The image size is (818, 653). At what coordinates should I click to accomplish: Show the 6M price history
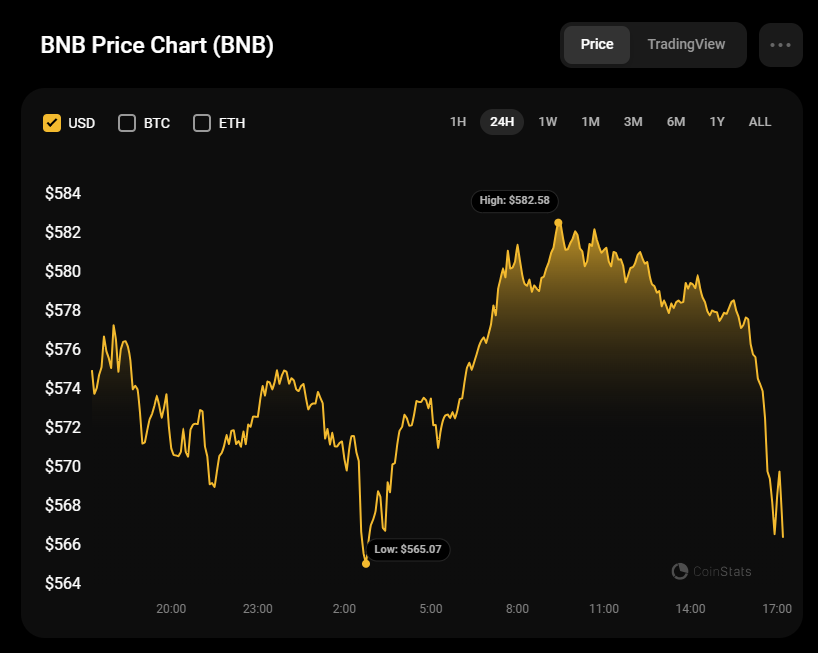(x=676, y=122)
